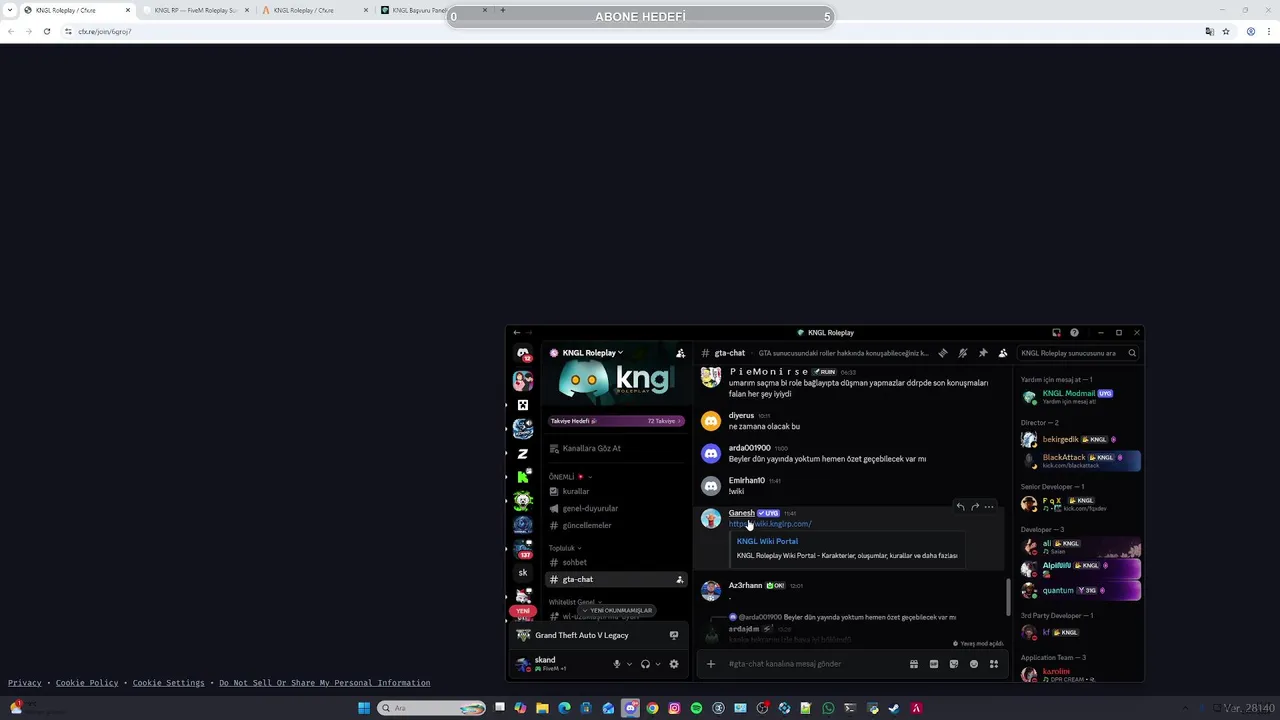Open emoji picker in message bar
This screenshot has height=720, width=1280.
(x=974, y=664)
